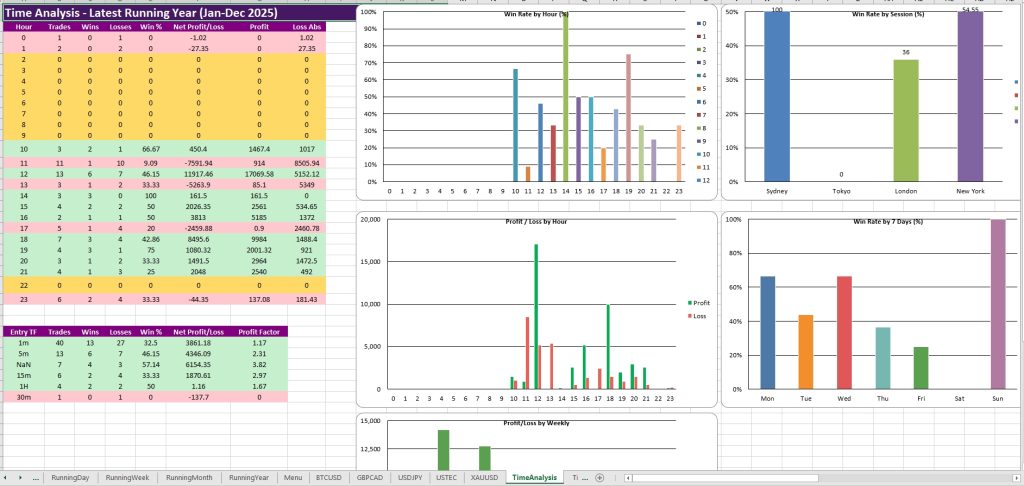The height and width of the screenshot is (486, 1024).
Task: Click the horizontal scrollbar left arrow
Action: (x=628, y=478)
